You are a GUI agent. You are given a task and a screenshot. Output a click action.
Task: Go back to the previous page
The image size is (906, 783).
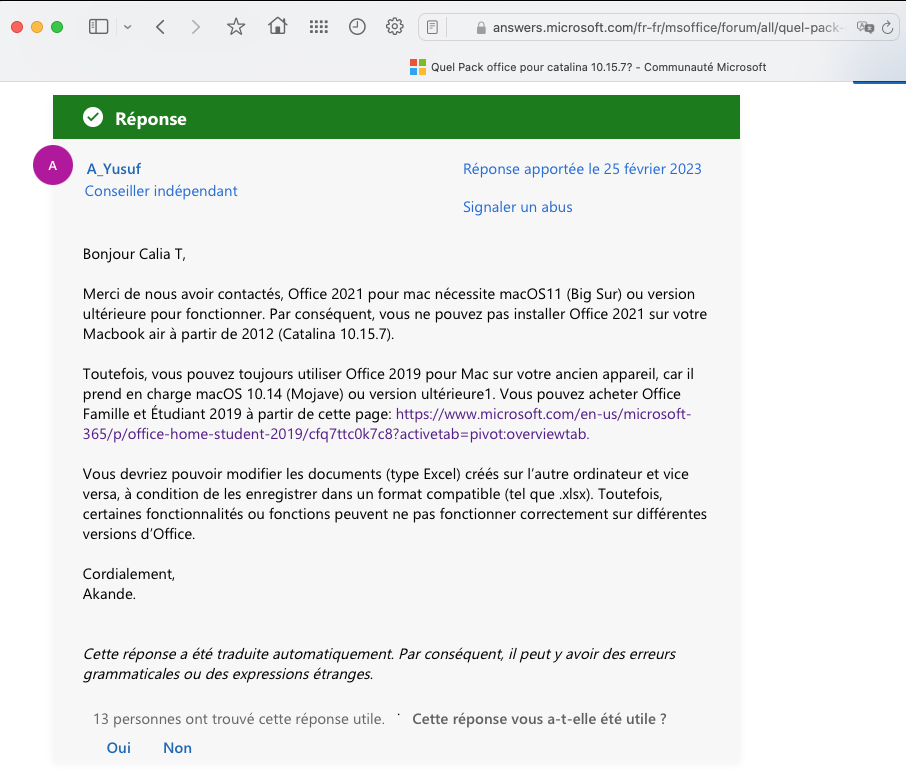tap(161, 27)
